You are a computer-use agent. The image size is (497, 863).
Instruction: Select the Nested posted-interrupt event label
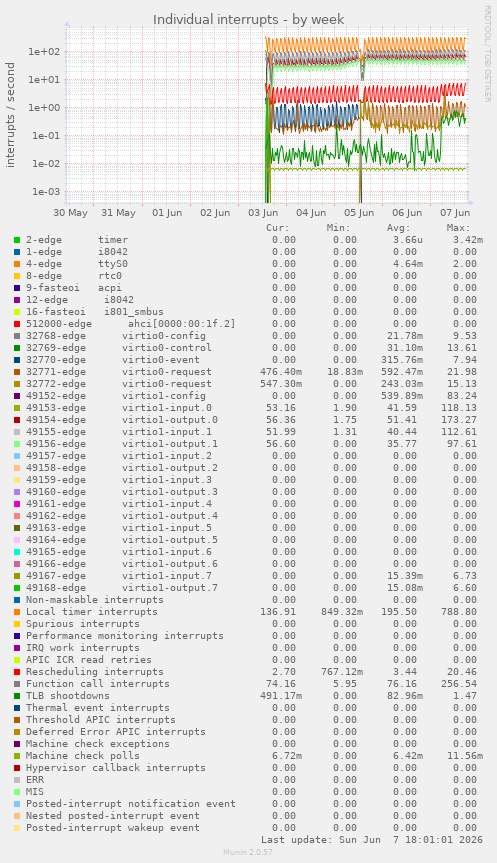(113, 816)
